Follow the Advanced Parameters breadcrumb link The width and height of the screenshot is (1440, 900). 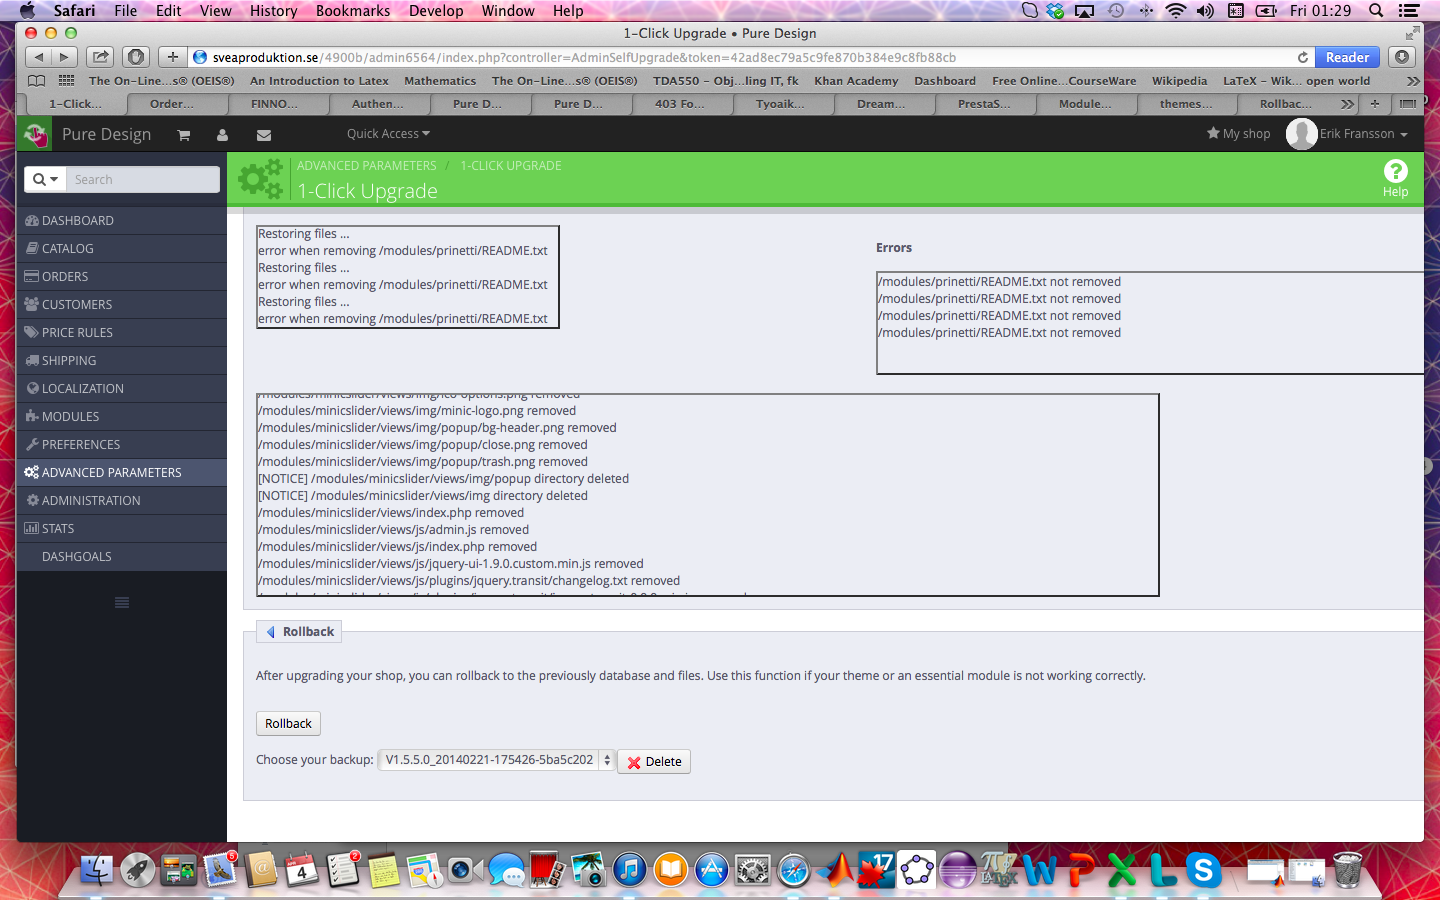(367, 166)
